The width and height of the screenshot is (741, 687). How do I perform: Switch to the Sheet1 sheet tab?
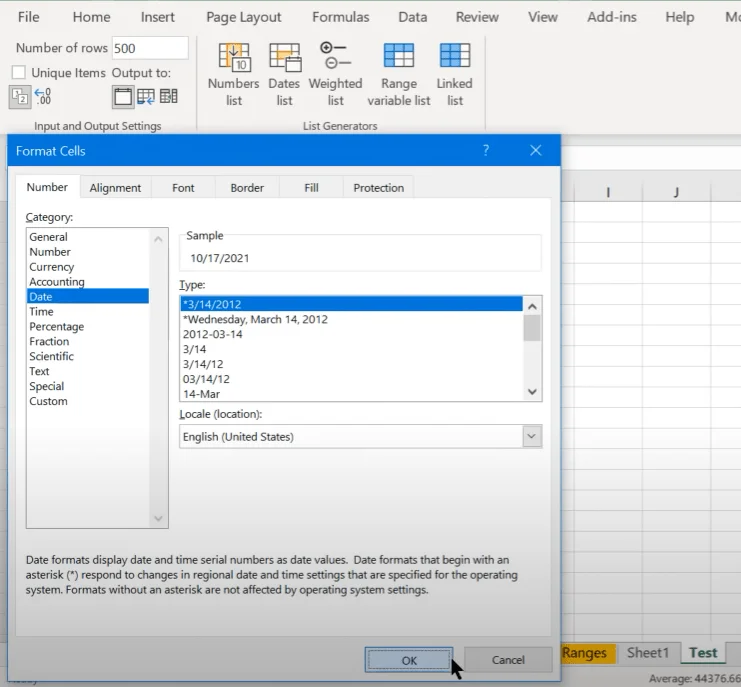[648, 653]
